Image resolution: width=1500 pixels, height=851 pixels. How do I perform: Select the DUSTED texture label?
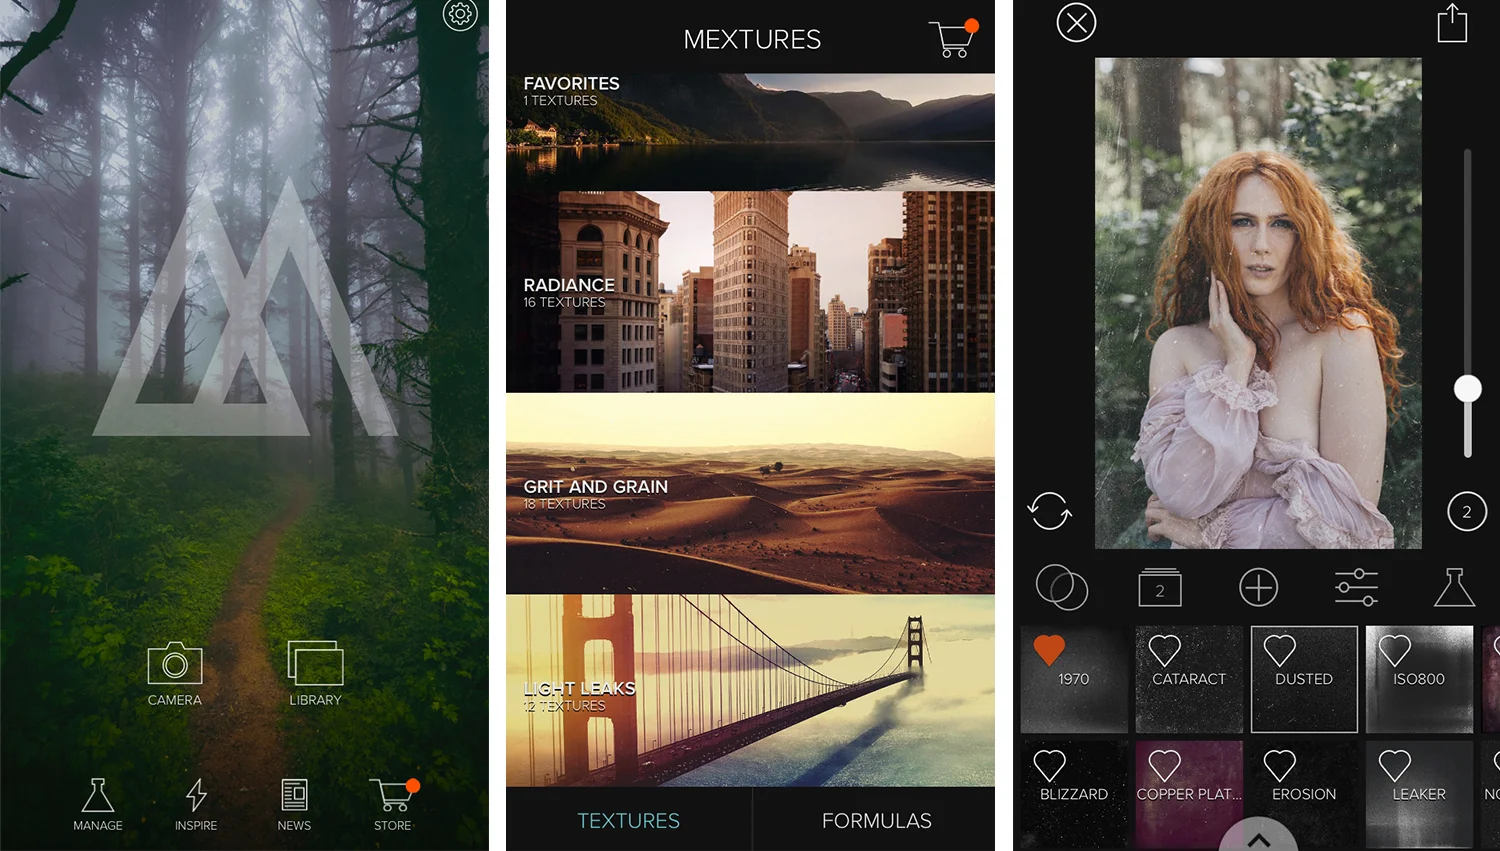(x=1304, y=679)
